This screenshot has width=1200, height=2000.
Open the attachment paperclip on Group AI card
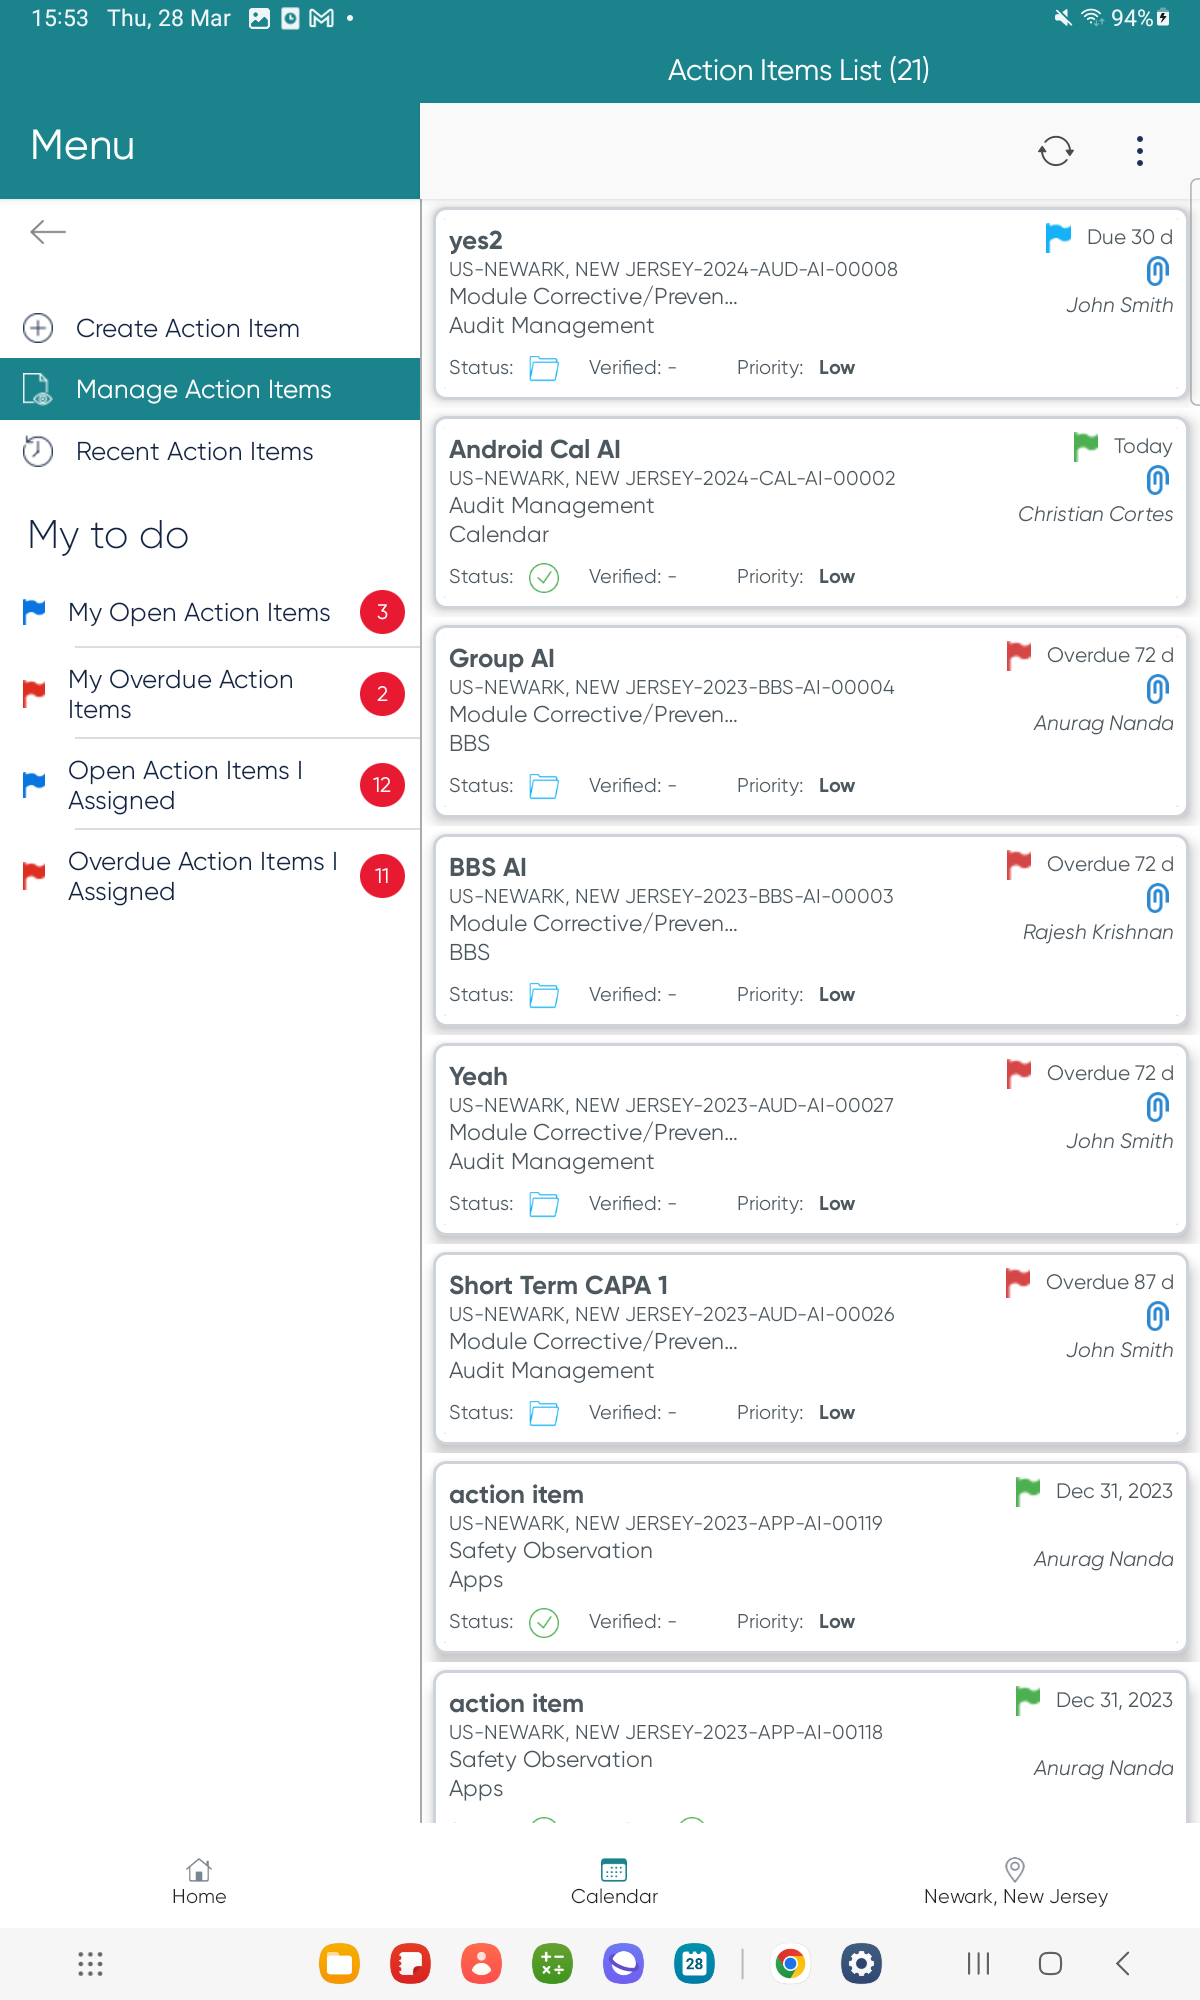point(1157,689)
